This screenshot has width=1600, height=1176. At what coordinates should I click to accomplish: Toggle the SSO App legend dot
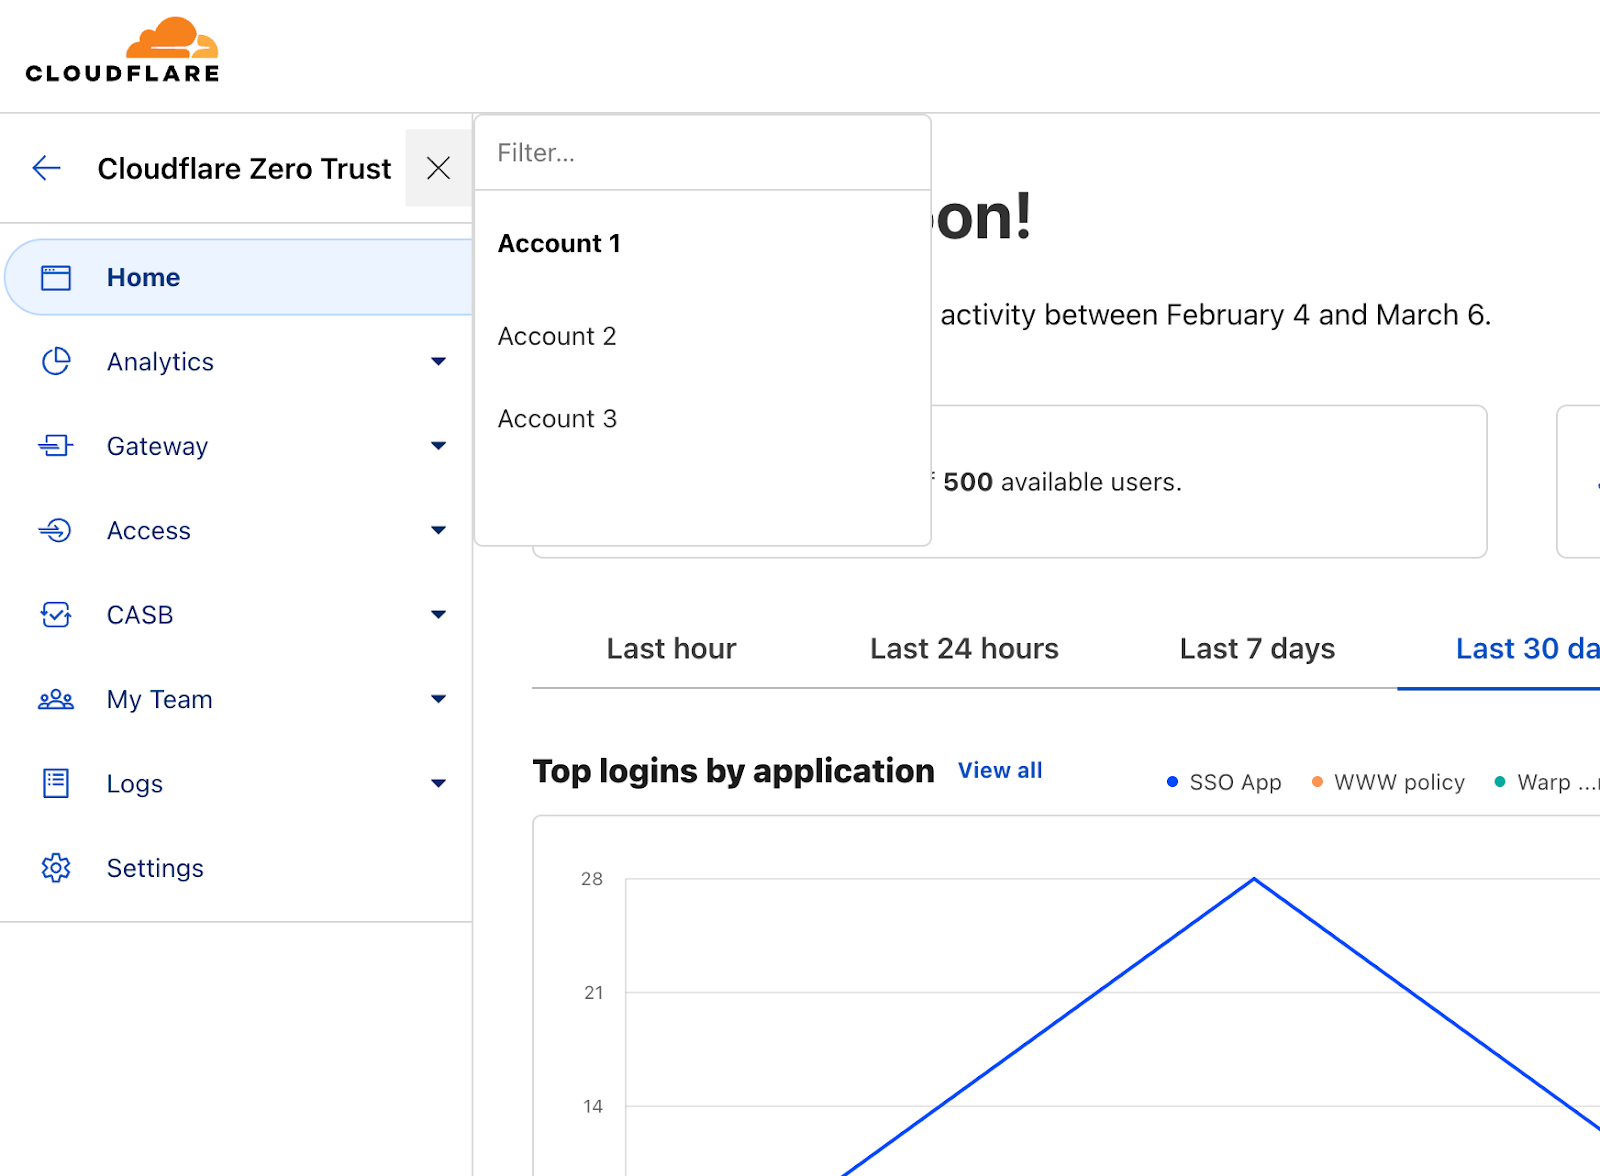[1172, 782]
